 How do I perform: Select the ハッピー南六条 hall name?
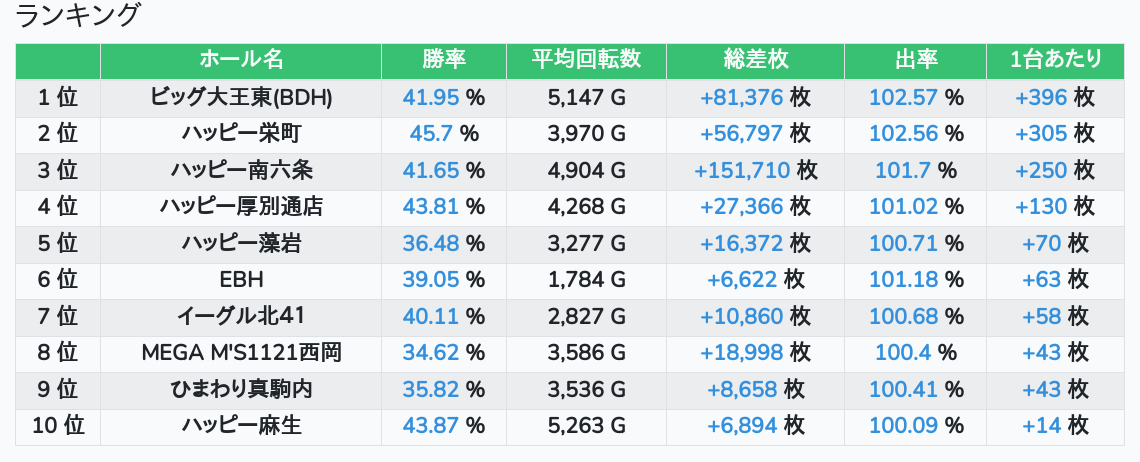click(241, 170)
